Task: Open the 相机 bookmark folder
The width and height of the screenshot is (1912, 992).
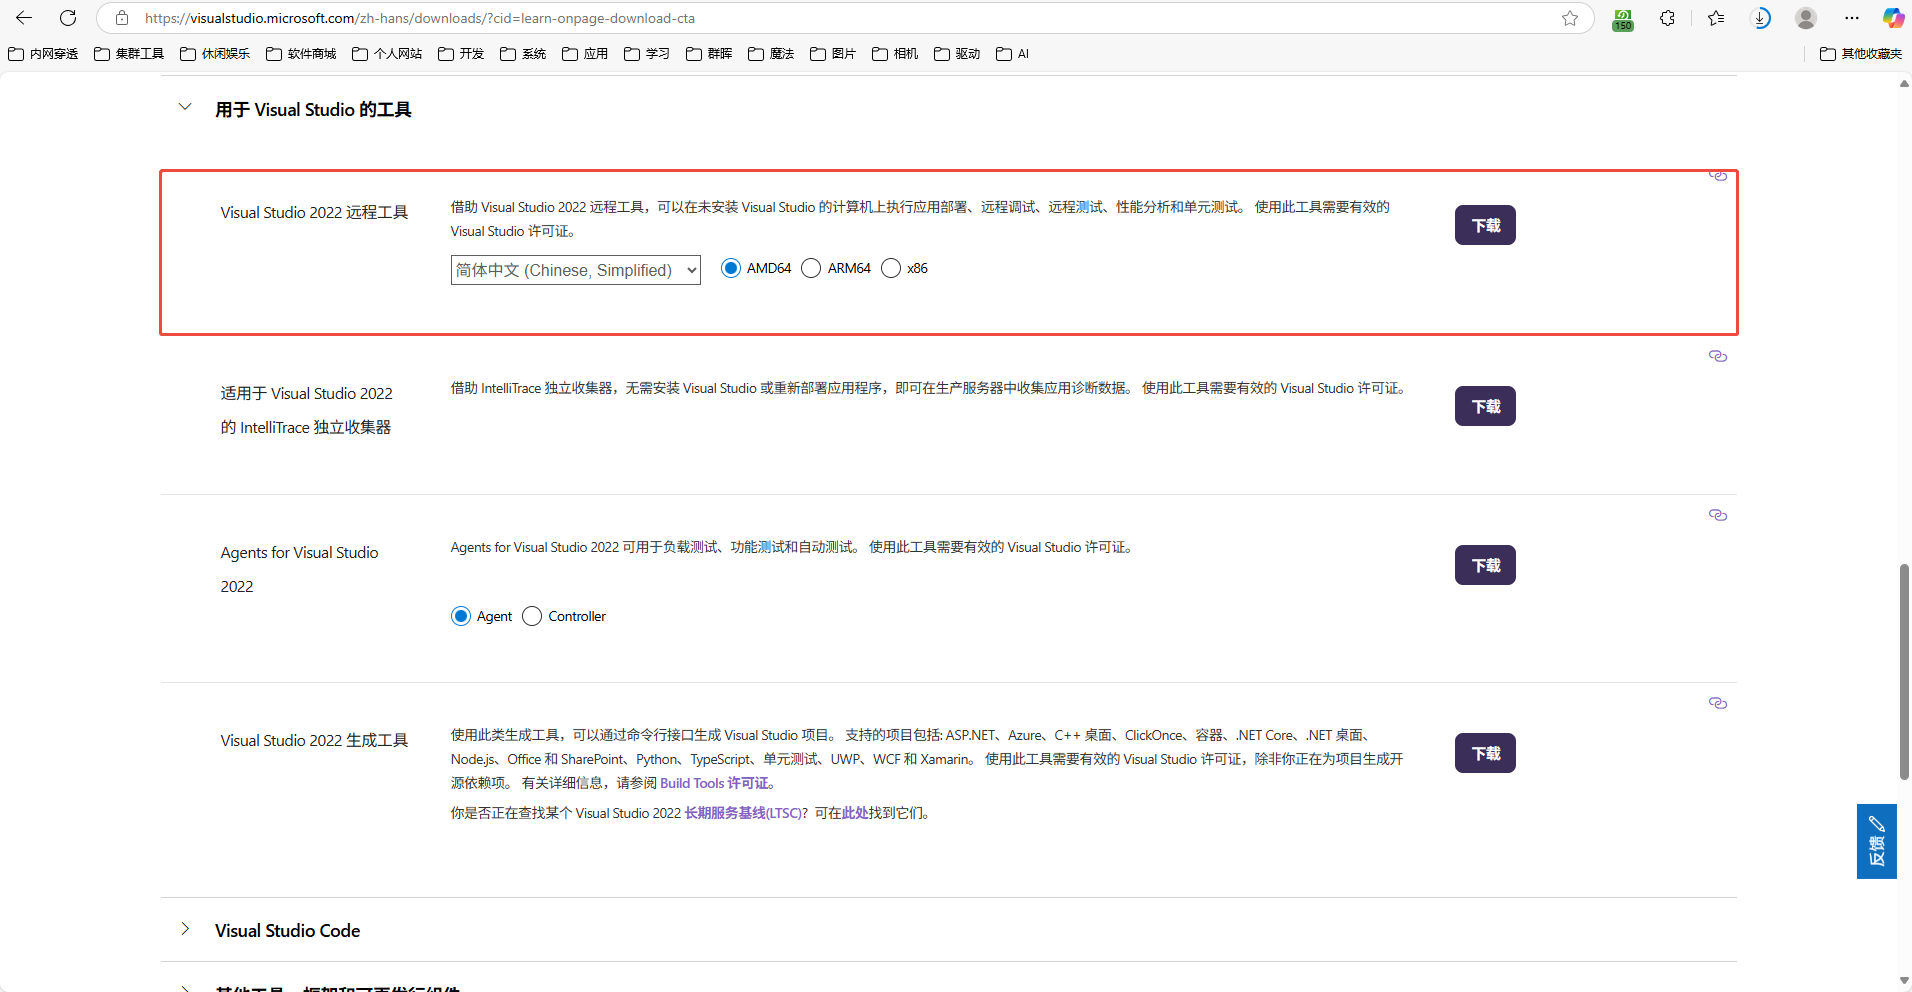Action: pos(895,54)
